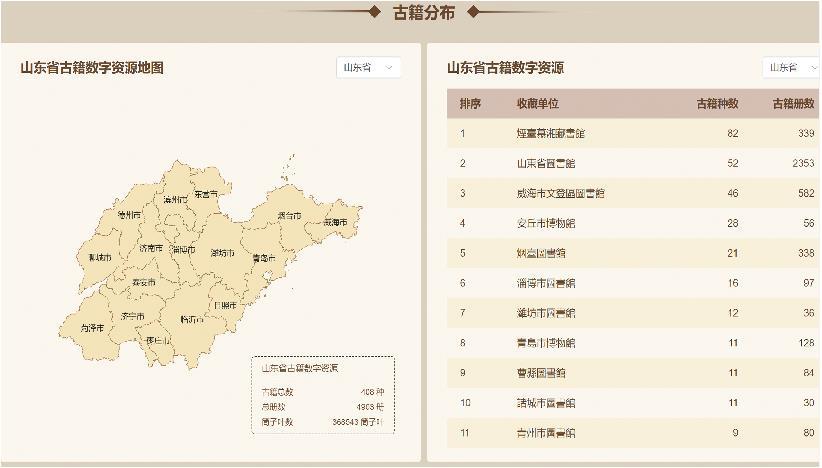822x468 pixels.
Task: Open the rank 11 library with 80 volumes
Action: point(546,433)
